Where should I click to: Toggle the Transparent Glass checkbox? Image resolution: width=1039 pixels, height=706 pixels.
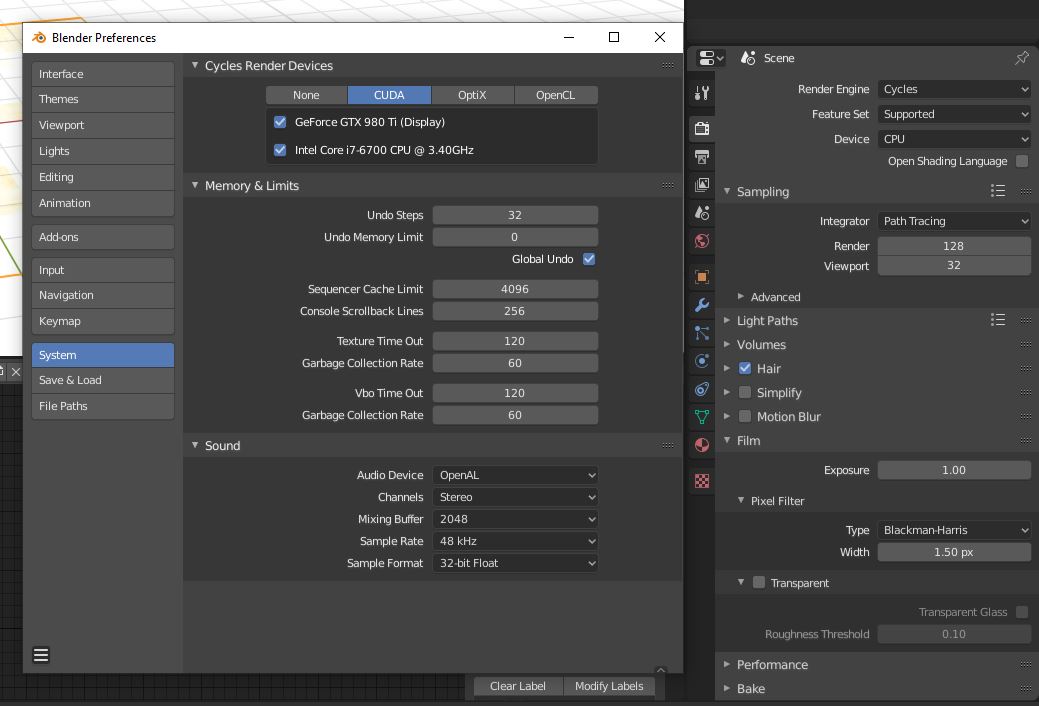[1022, 612]
